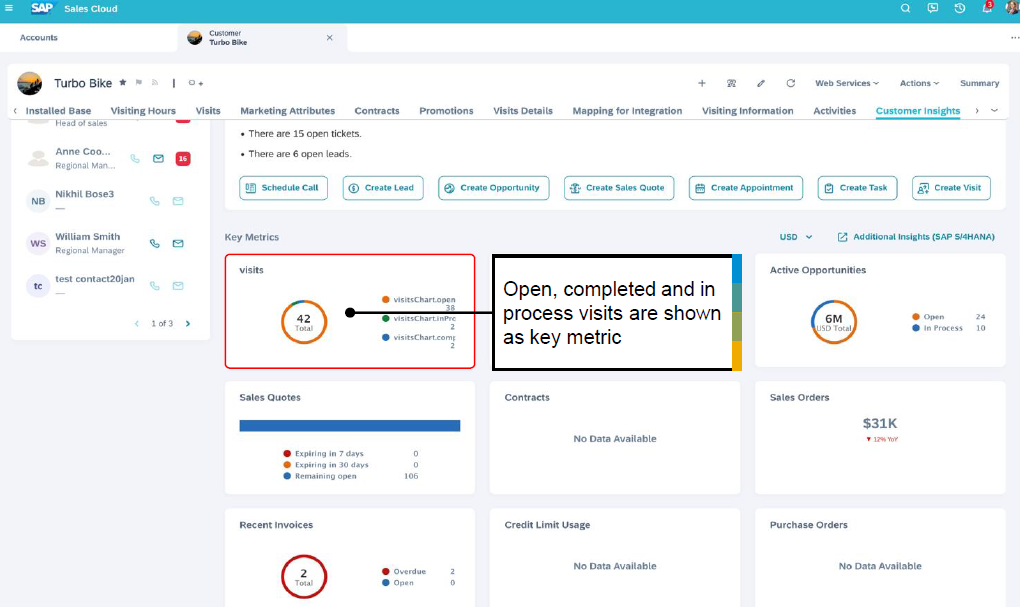Refresh the account with the refresh icon
This screenshot has width=1020, height=607.
click(x=790, y=83)
